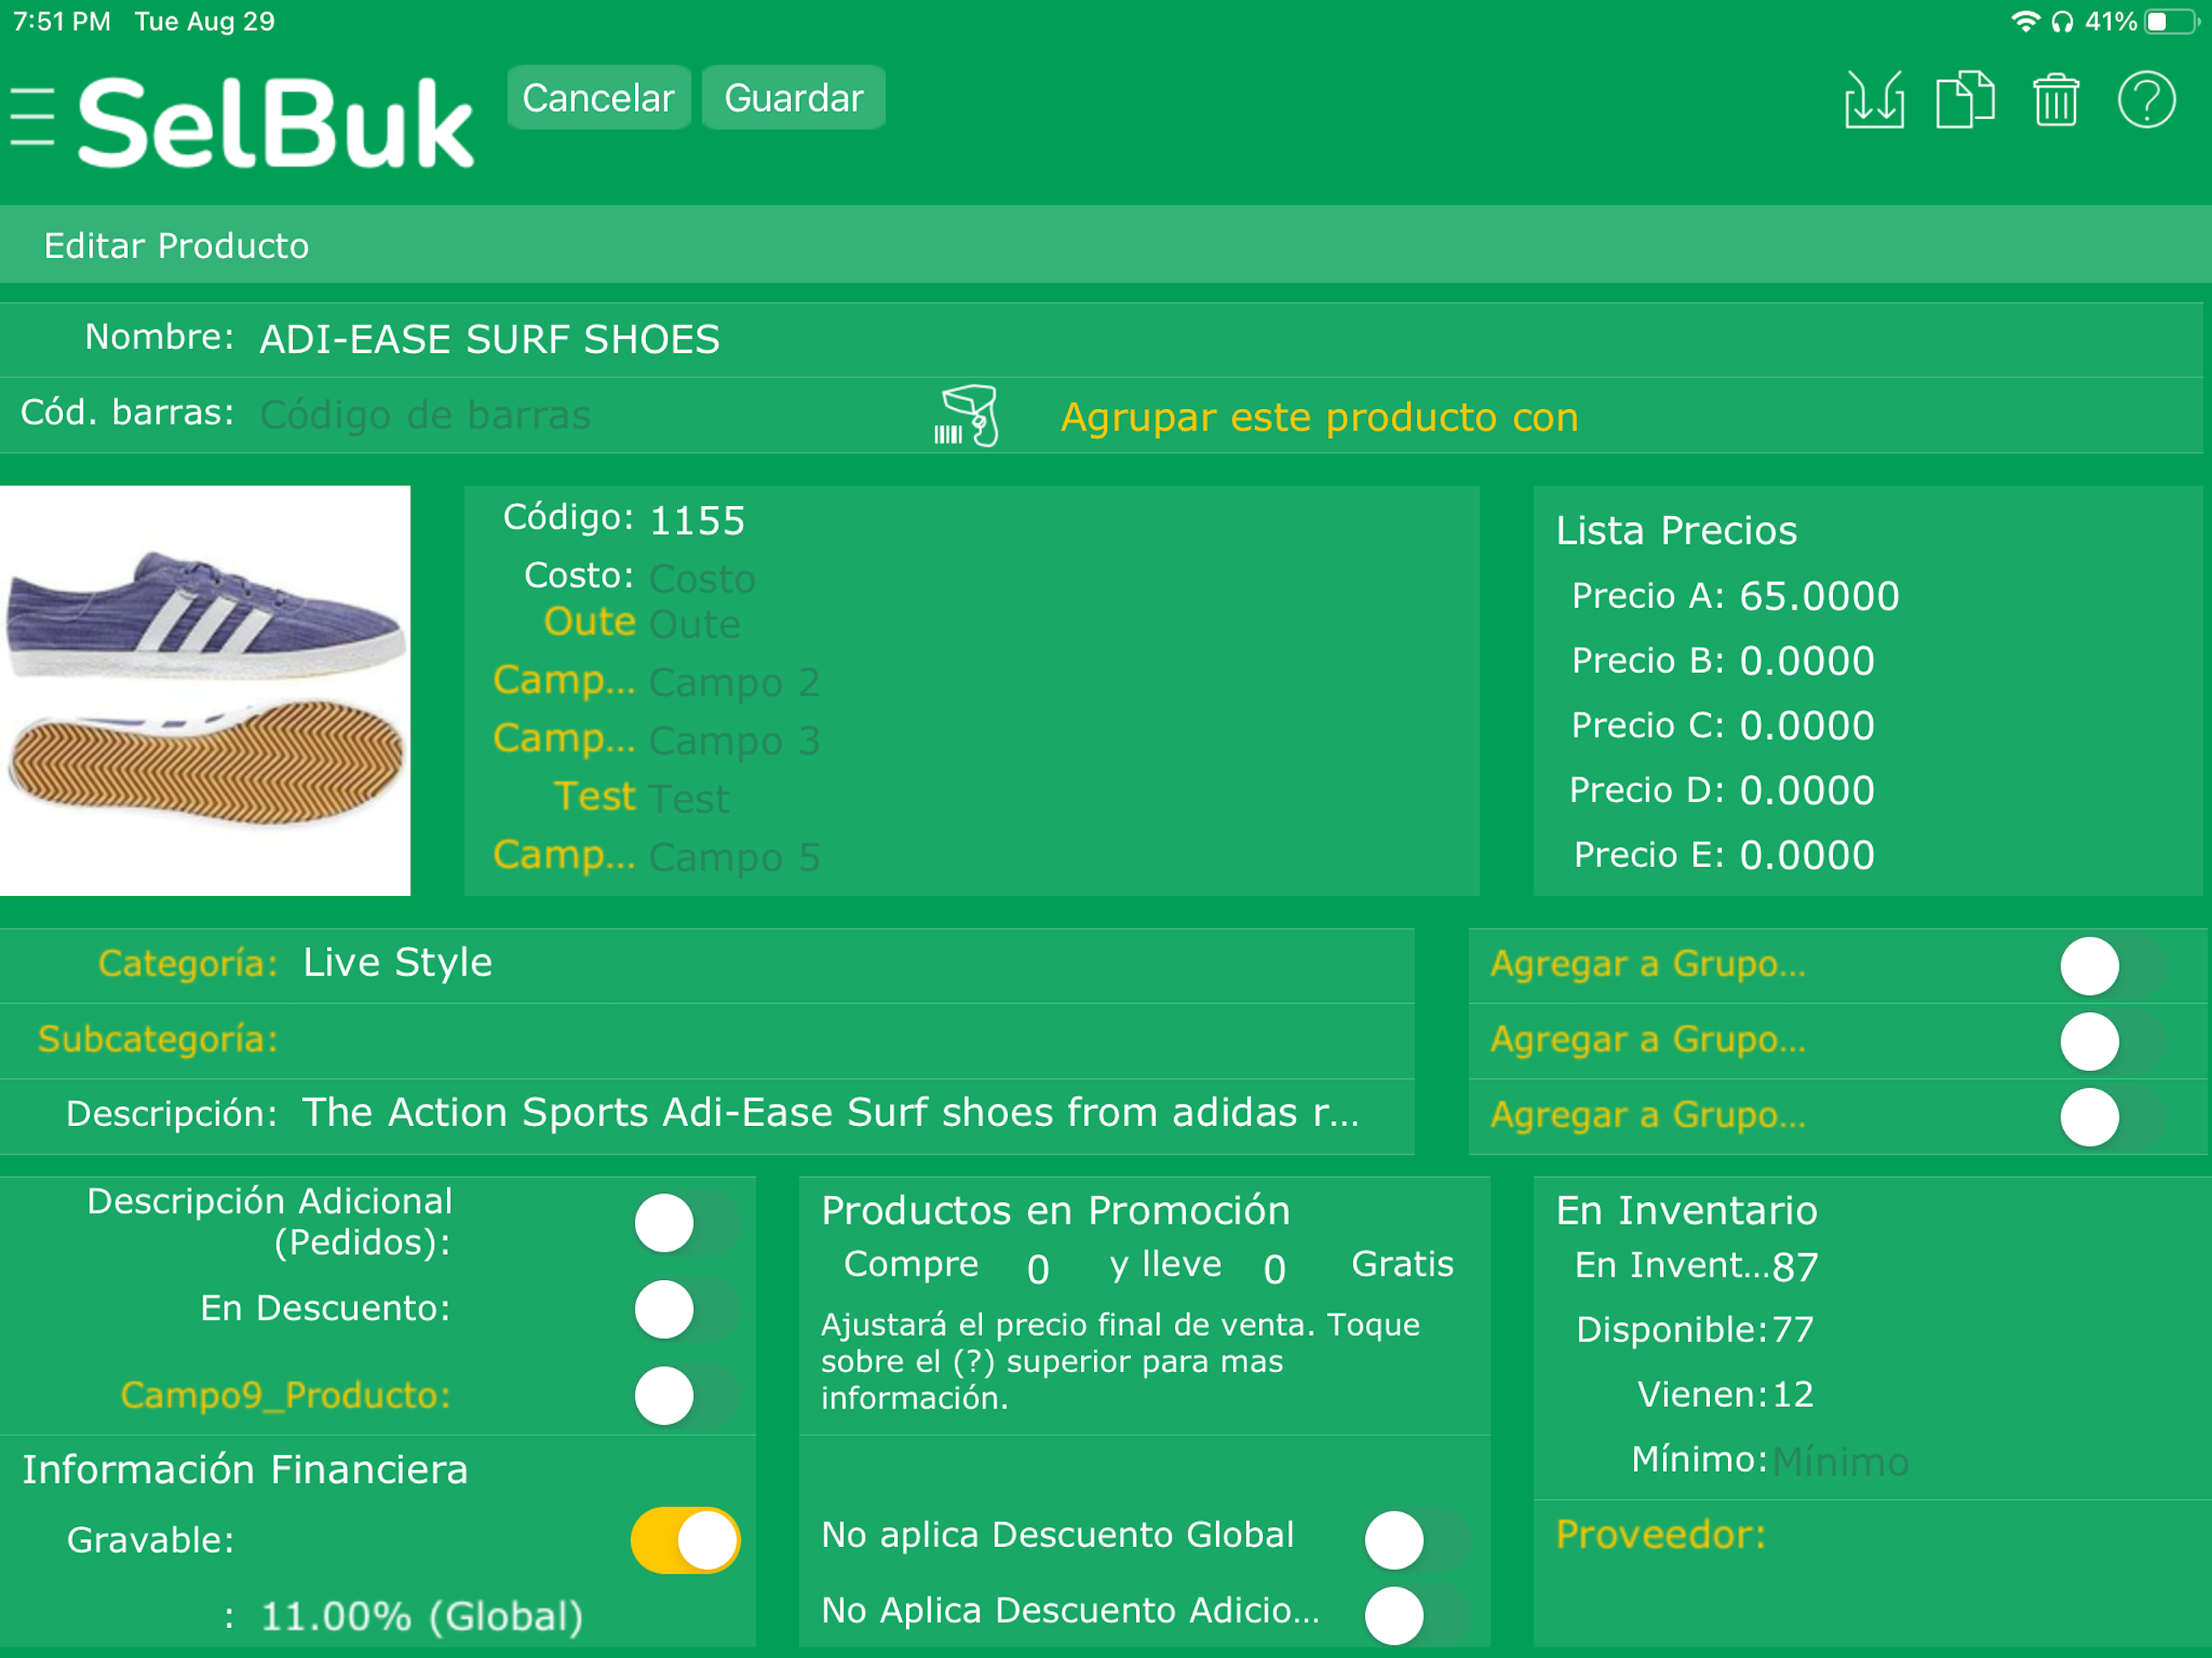The height and width of the screenshot is (1658, 2212).
Task: Open tax rate 11.00% (Global) selector
Action: click(421, 1615)
